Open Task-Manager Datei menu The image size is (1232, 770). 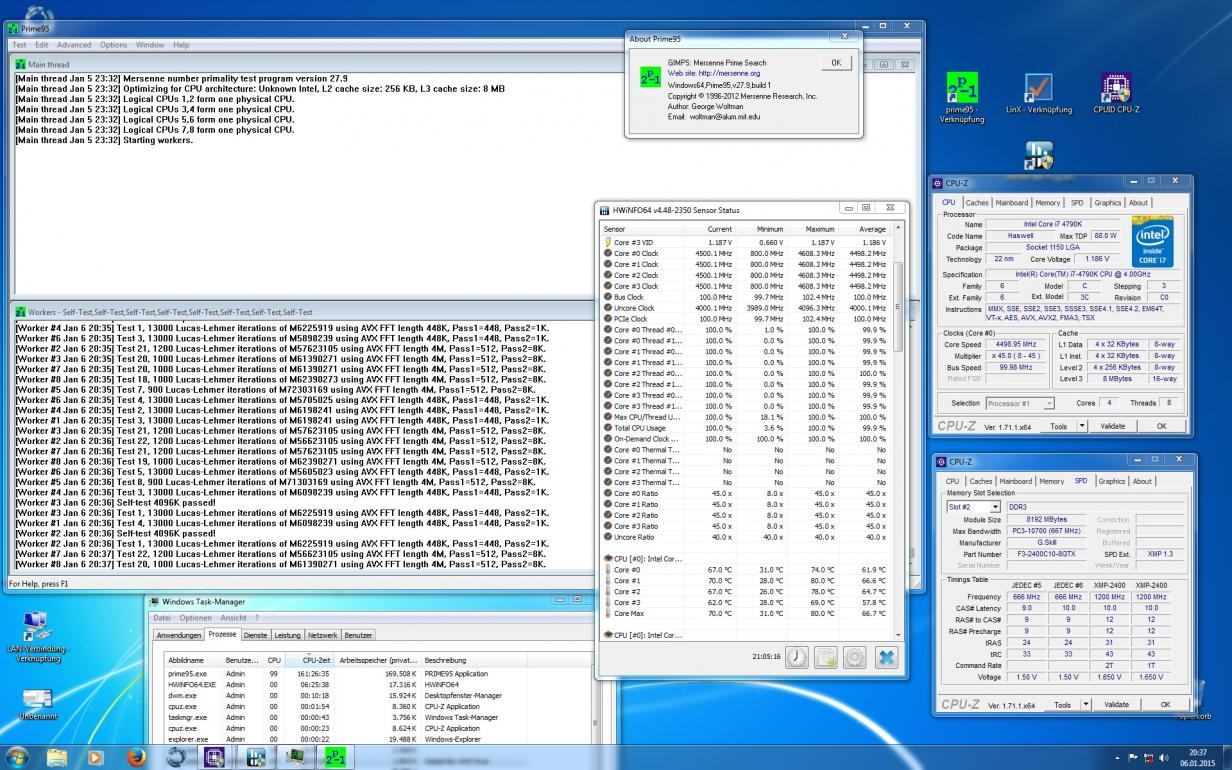click(x=161, y=618)
